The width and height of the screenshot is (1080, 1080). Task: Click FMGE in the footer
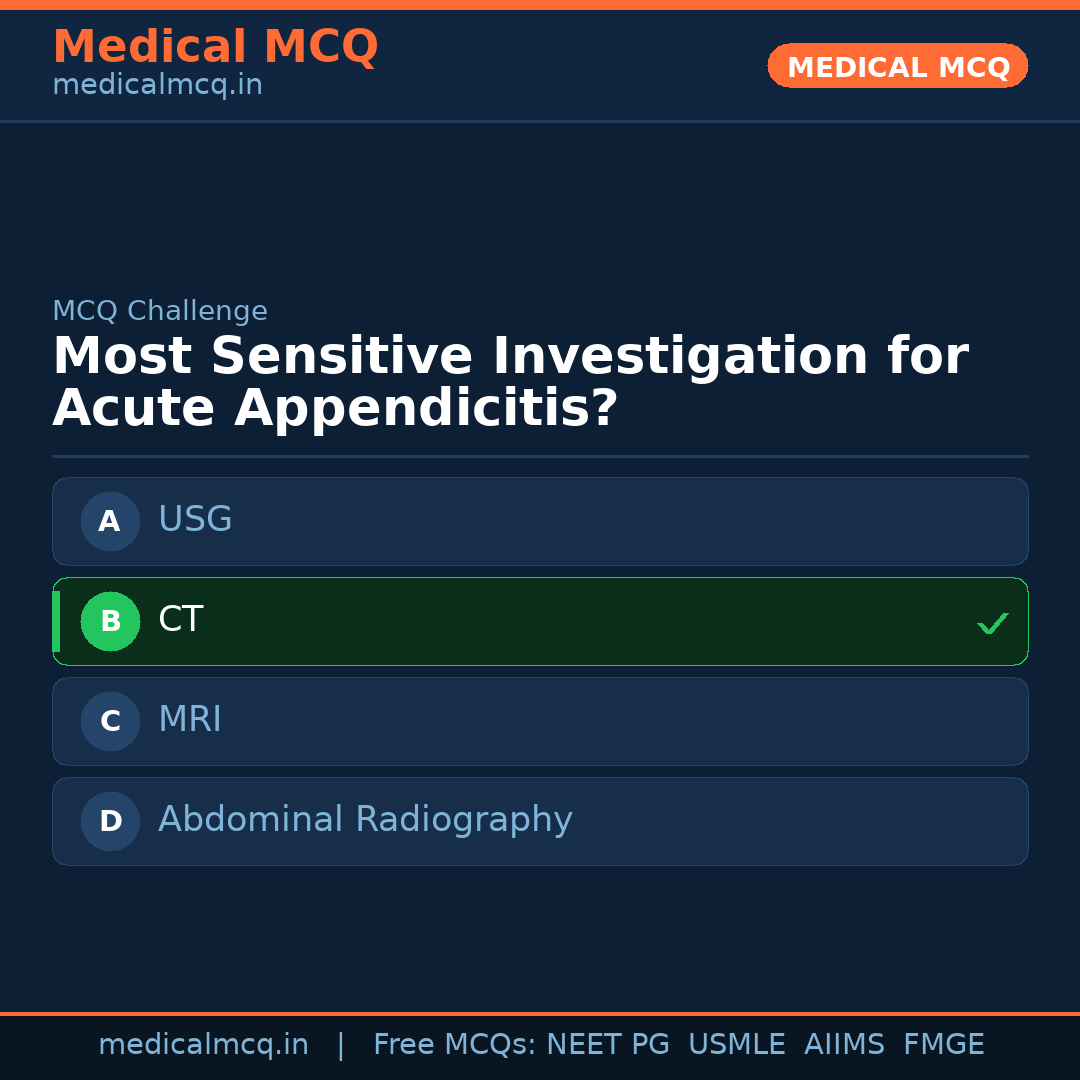tap(943, 1045)
